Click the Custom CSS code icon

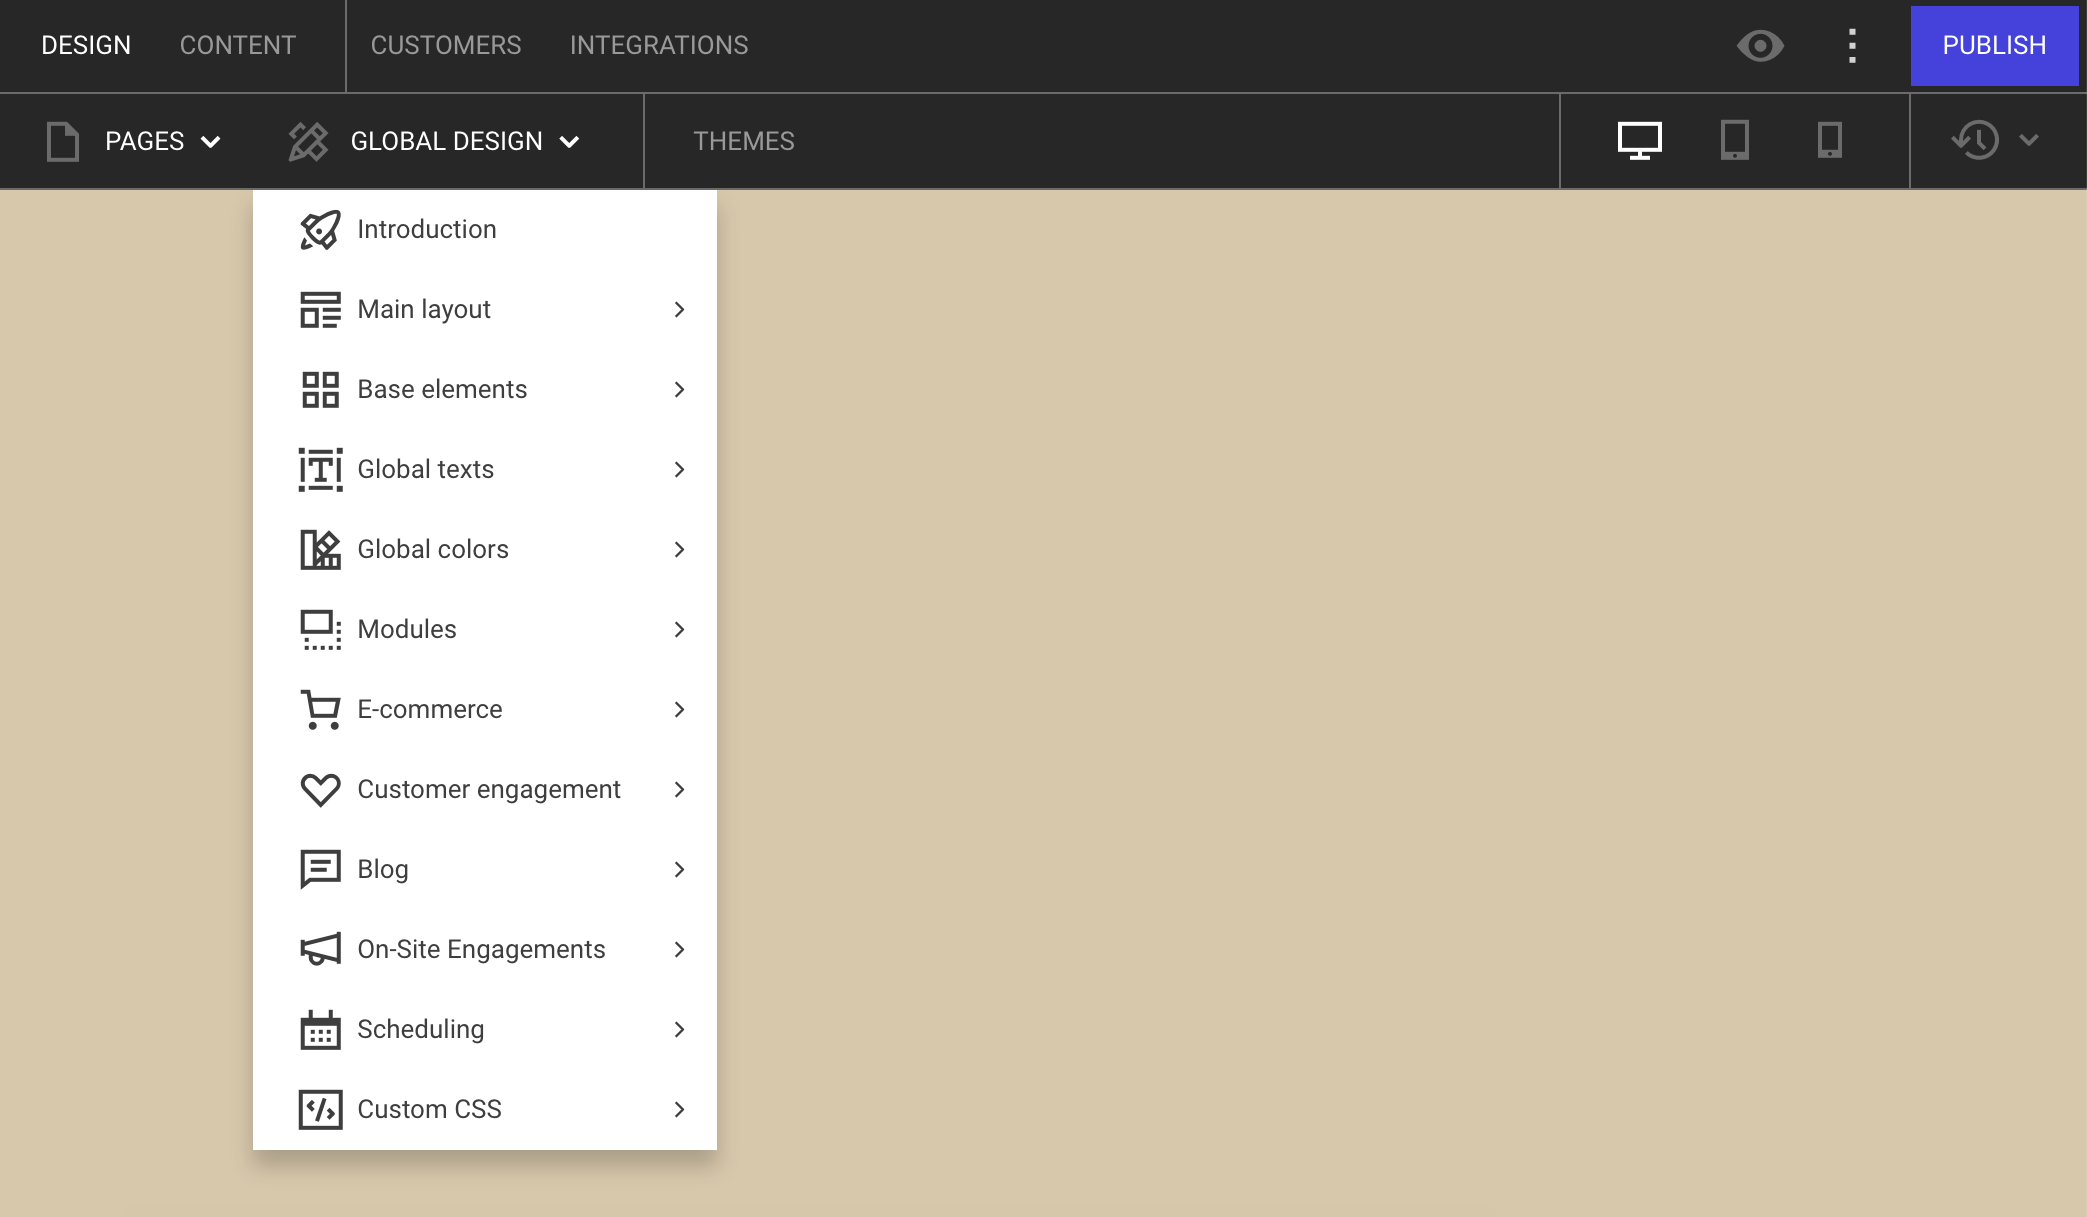coord(320,1110)
